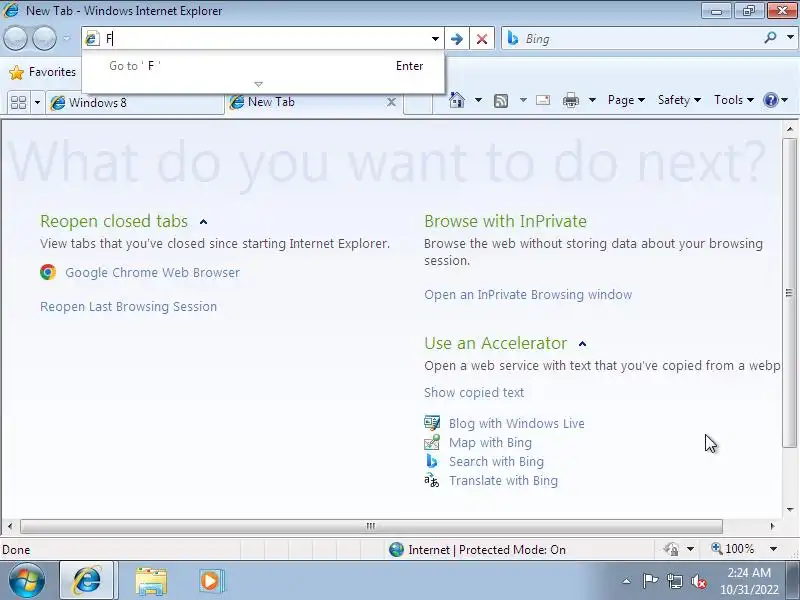Click the Blog with Windows Live icon
Screen dimensions: 800x600
pos(432,423)
